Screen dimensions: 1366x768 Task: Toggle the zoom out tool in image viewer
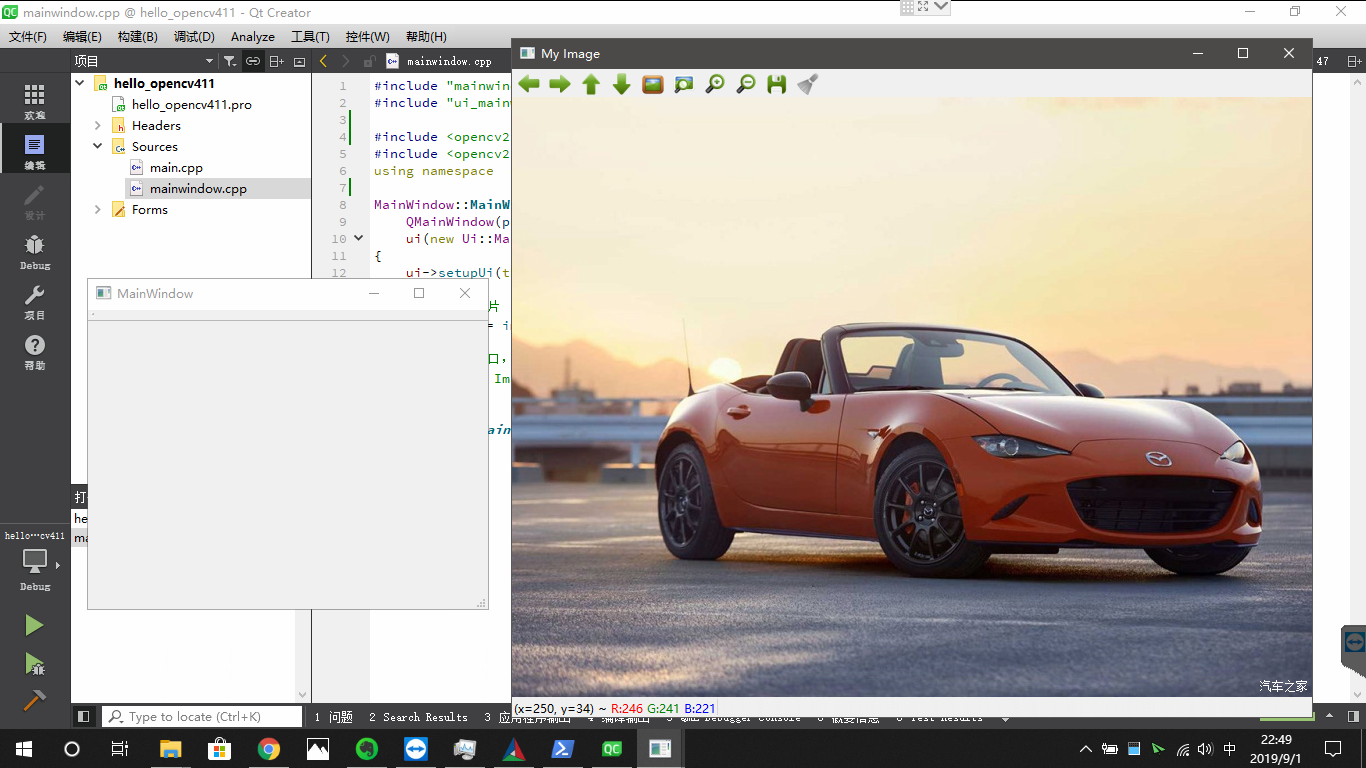click(x=744, y=84)
